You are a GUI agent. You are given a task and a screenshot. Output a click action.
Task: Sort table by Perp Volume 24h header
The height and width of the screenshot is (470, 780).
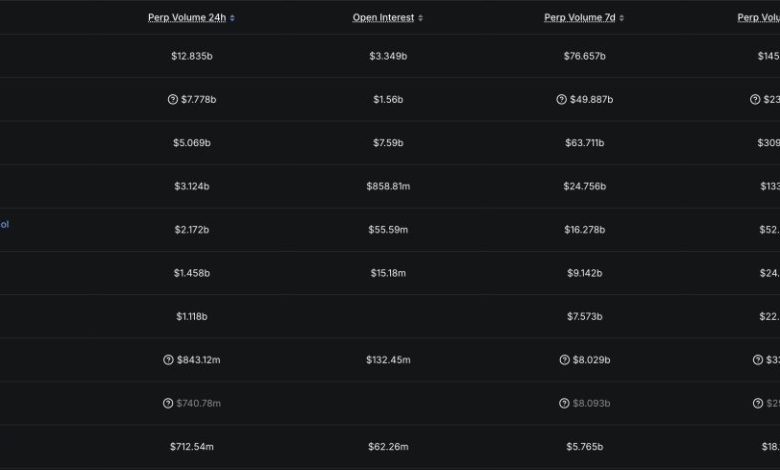(187, 18)
